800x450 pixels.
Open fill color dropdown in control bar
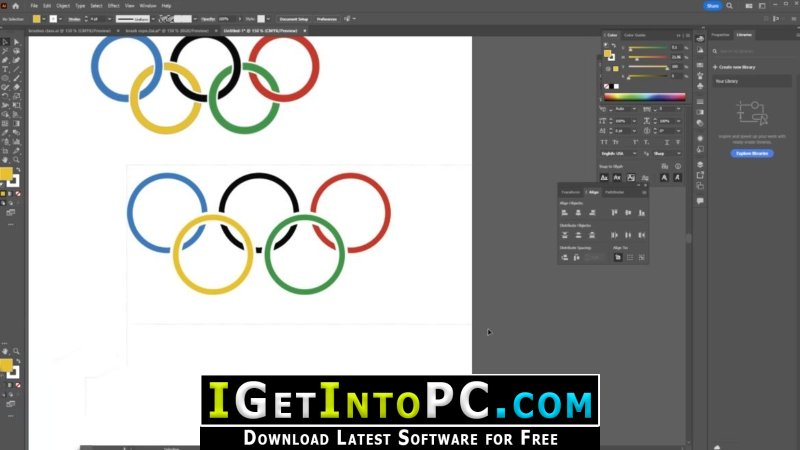point(44,19)
